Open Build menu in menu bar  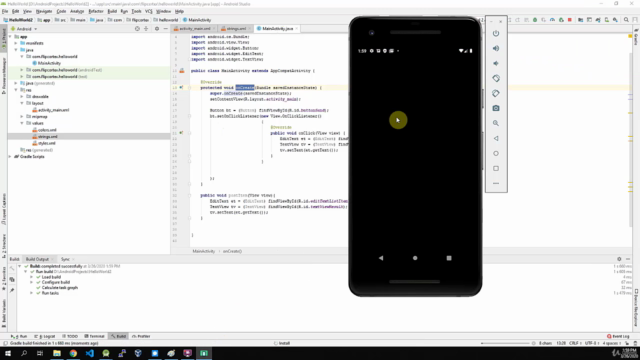coord(112,11)
